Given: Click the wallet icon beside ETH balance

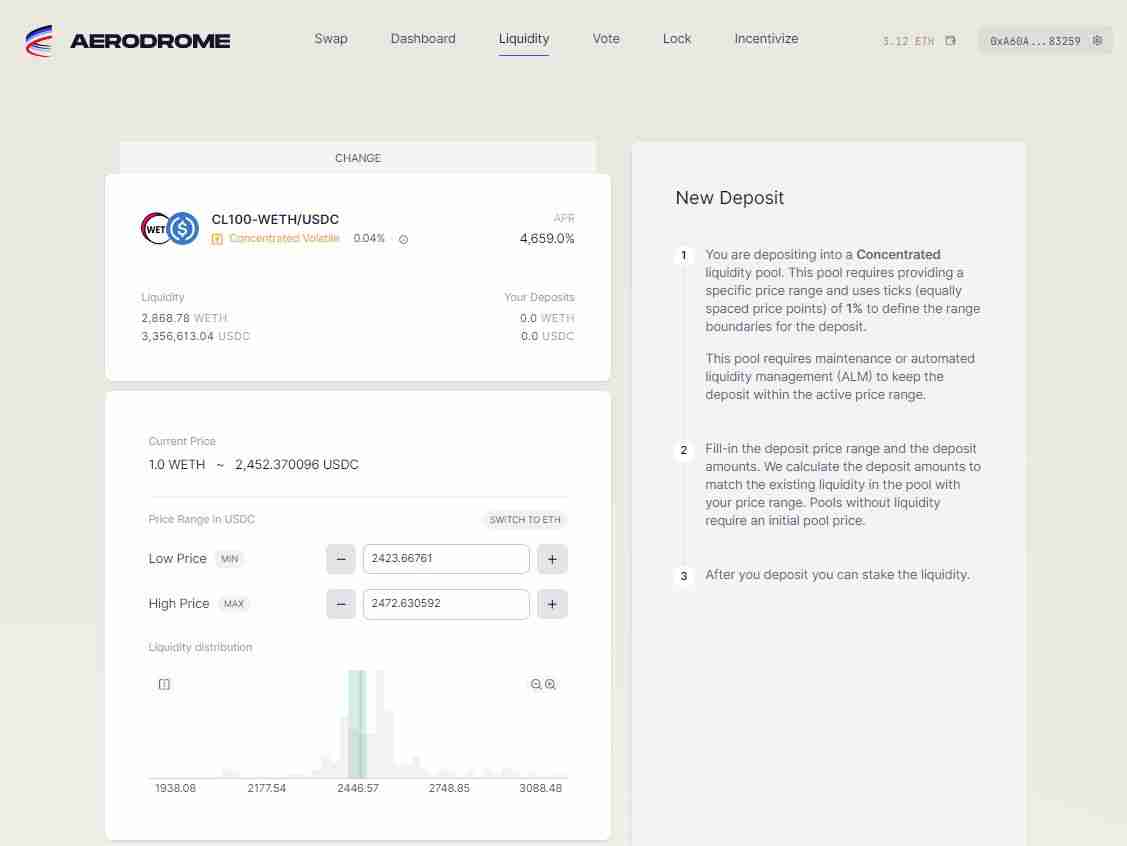Looking at the screenshot, I should 950,41.
